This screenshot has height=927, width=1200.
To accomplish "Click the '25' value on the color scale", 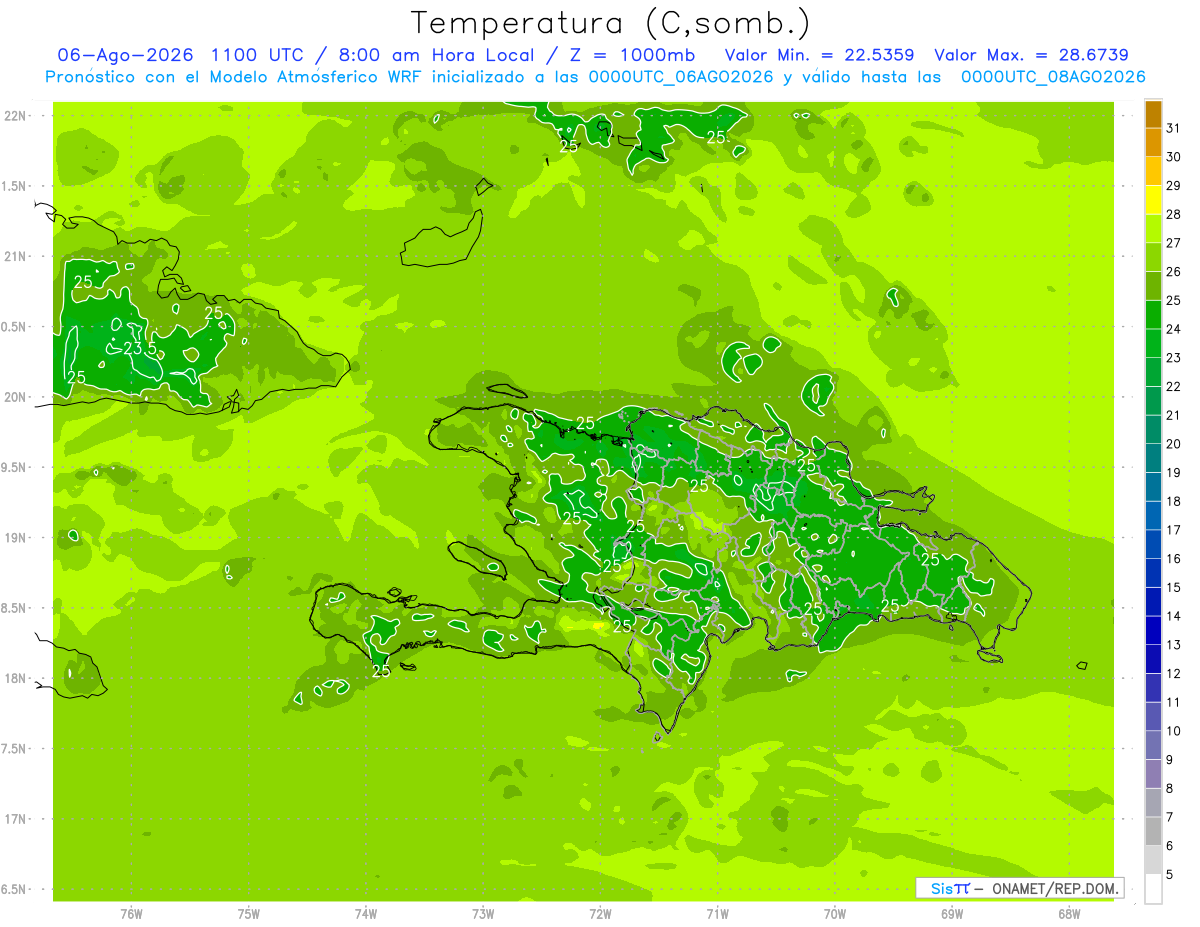I will click(x=1174, y=300).
